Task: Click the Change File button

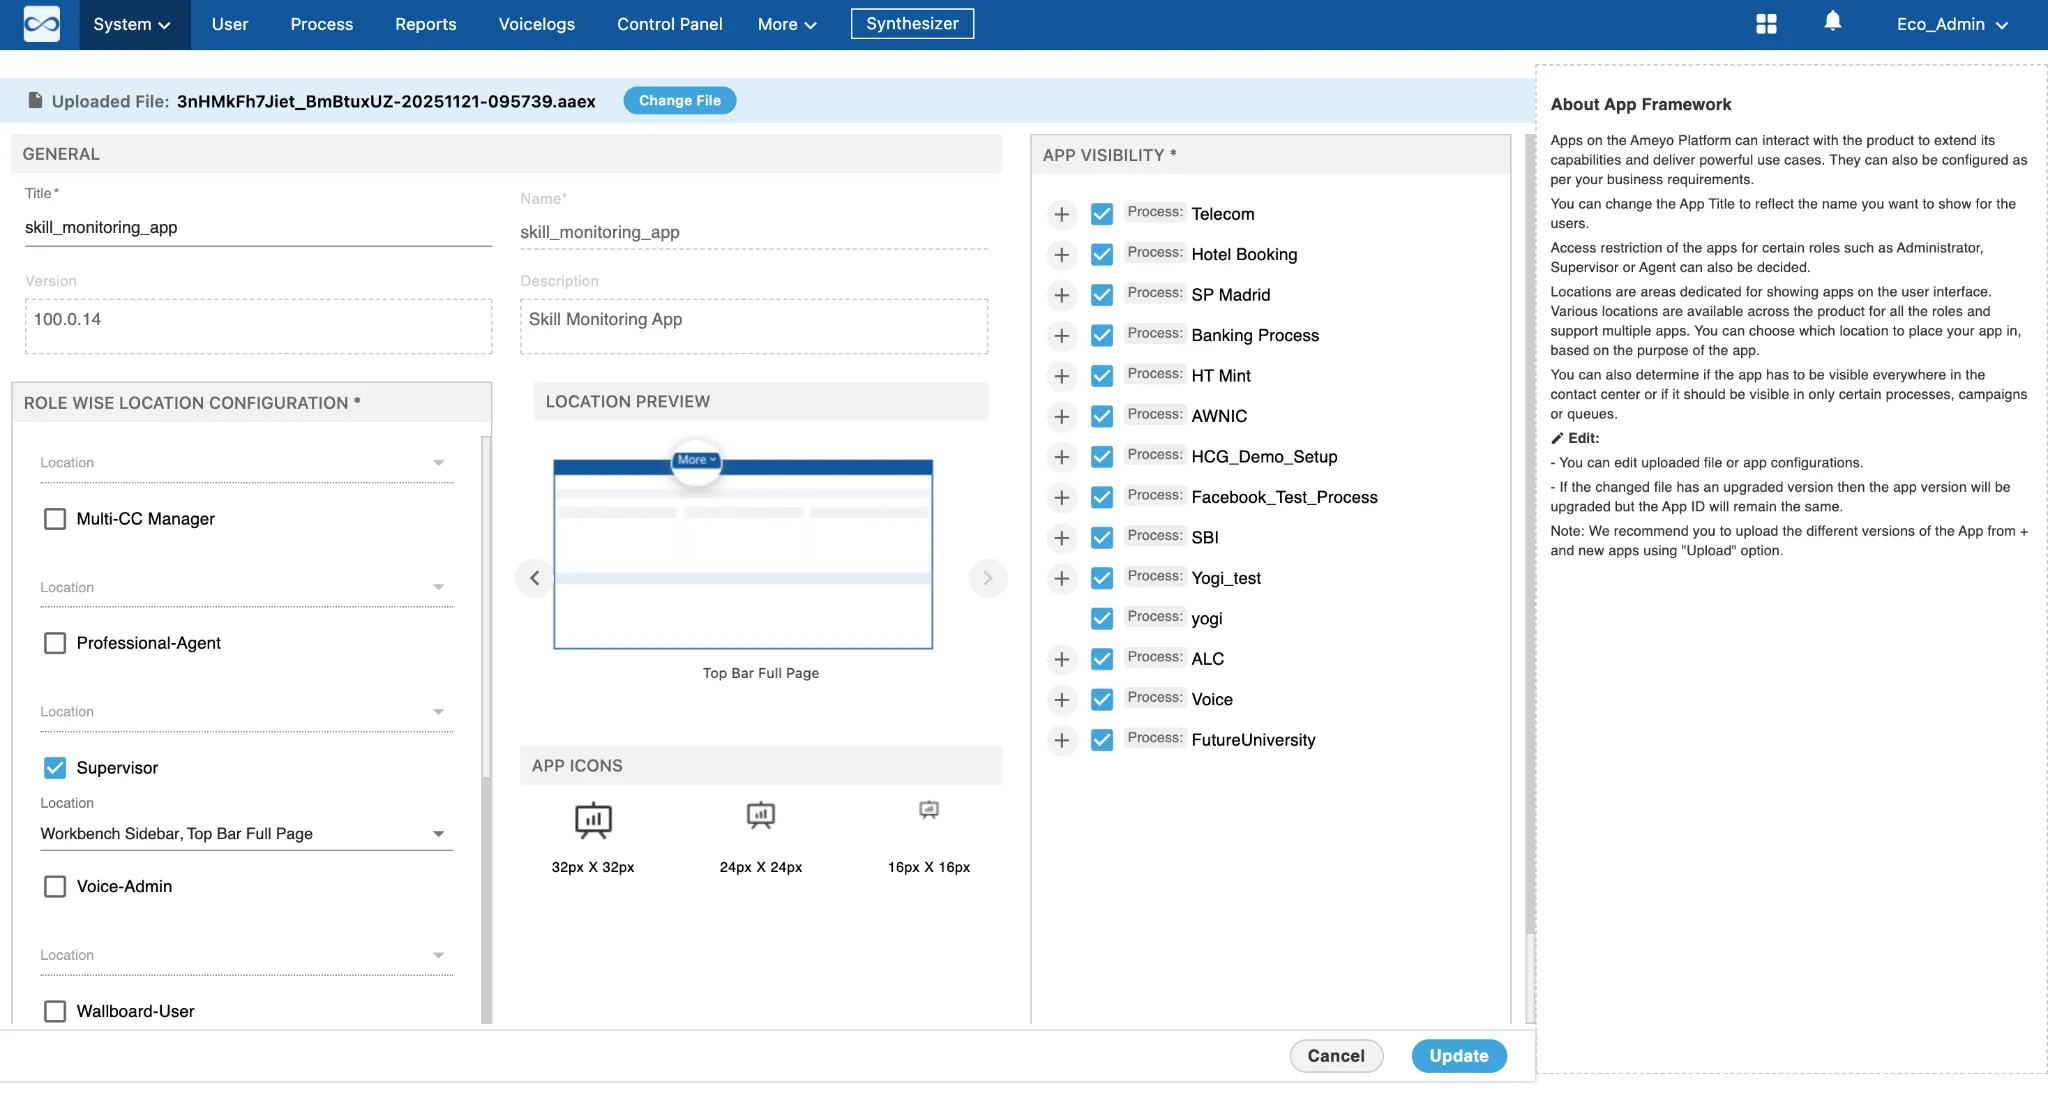Action: click(680, 100)
